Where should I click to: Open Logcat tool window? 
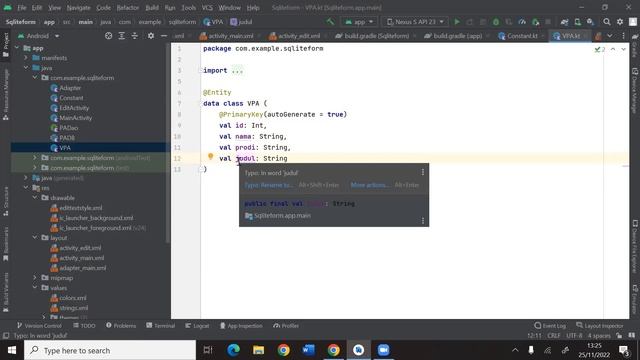coord(197,325)
